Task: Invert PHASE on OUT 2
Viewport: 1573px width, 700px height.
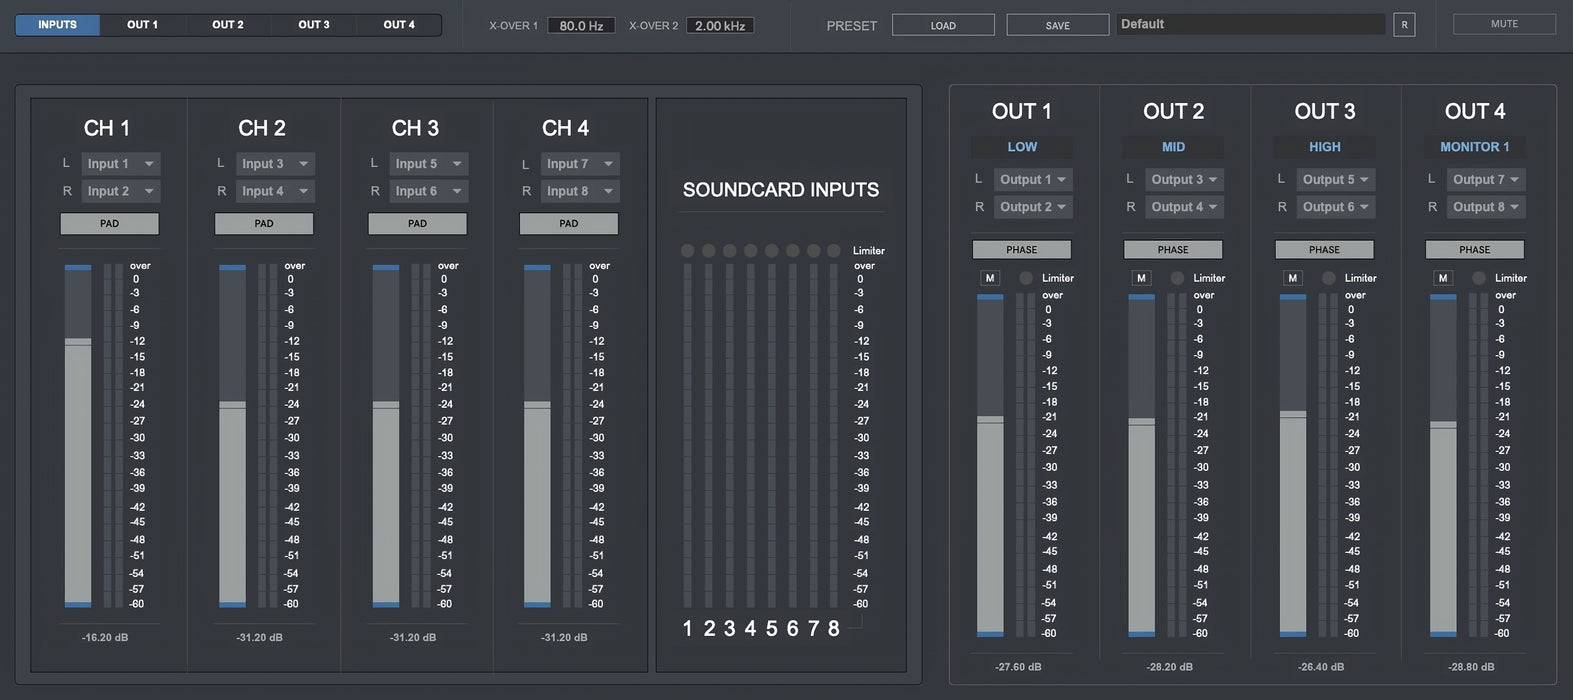Action: [x=1173, y=250]
